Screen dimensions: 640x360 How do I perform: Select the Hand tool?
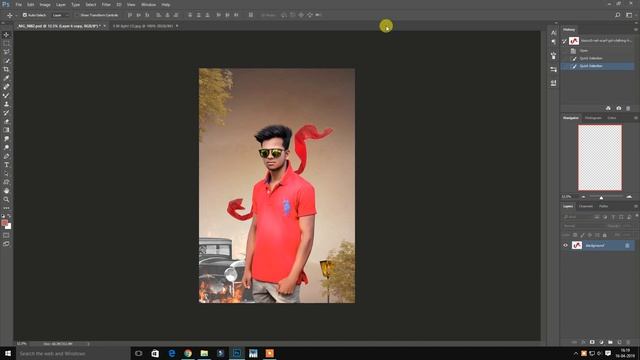[6, 191]
